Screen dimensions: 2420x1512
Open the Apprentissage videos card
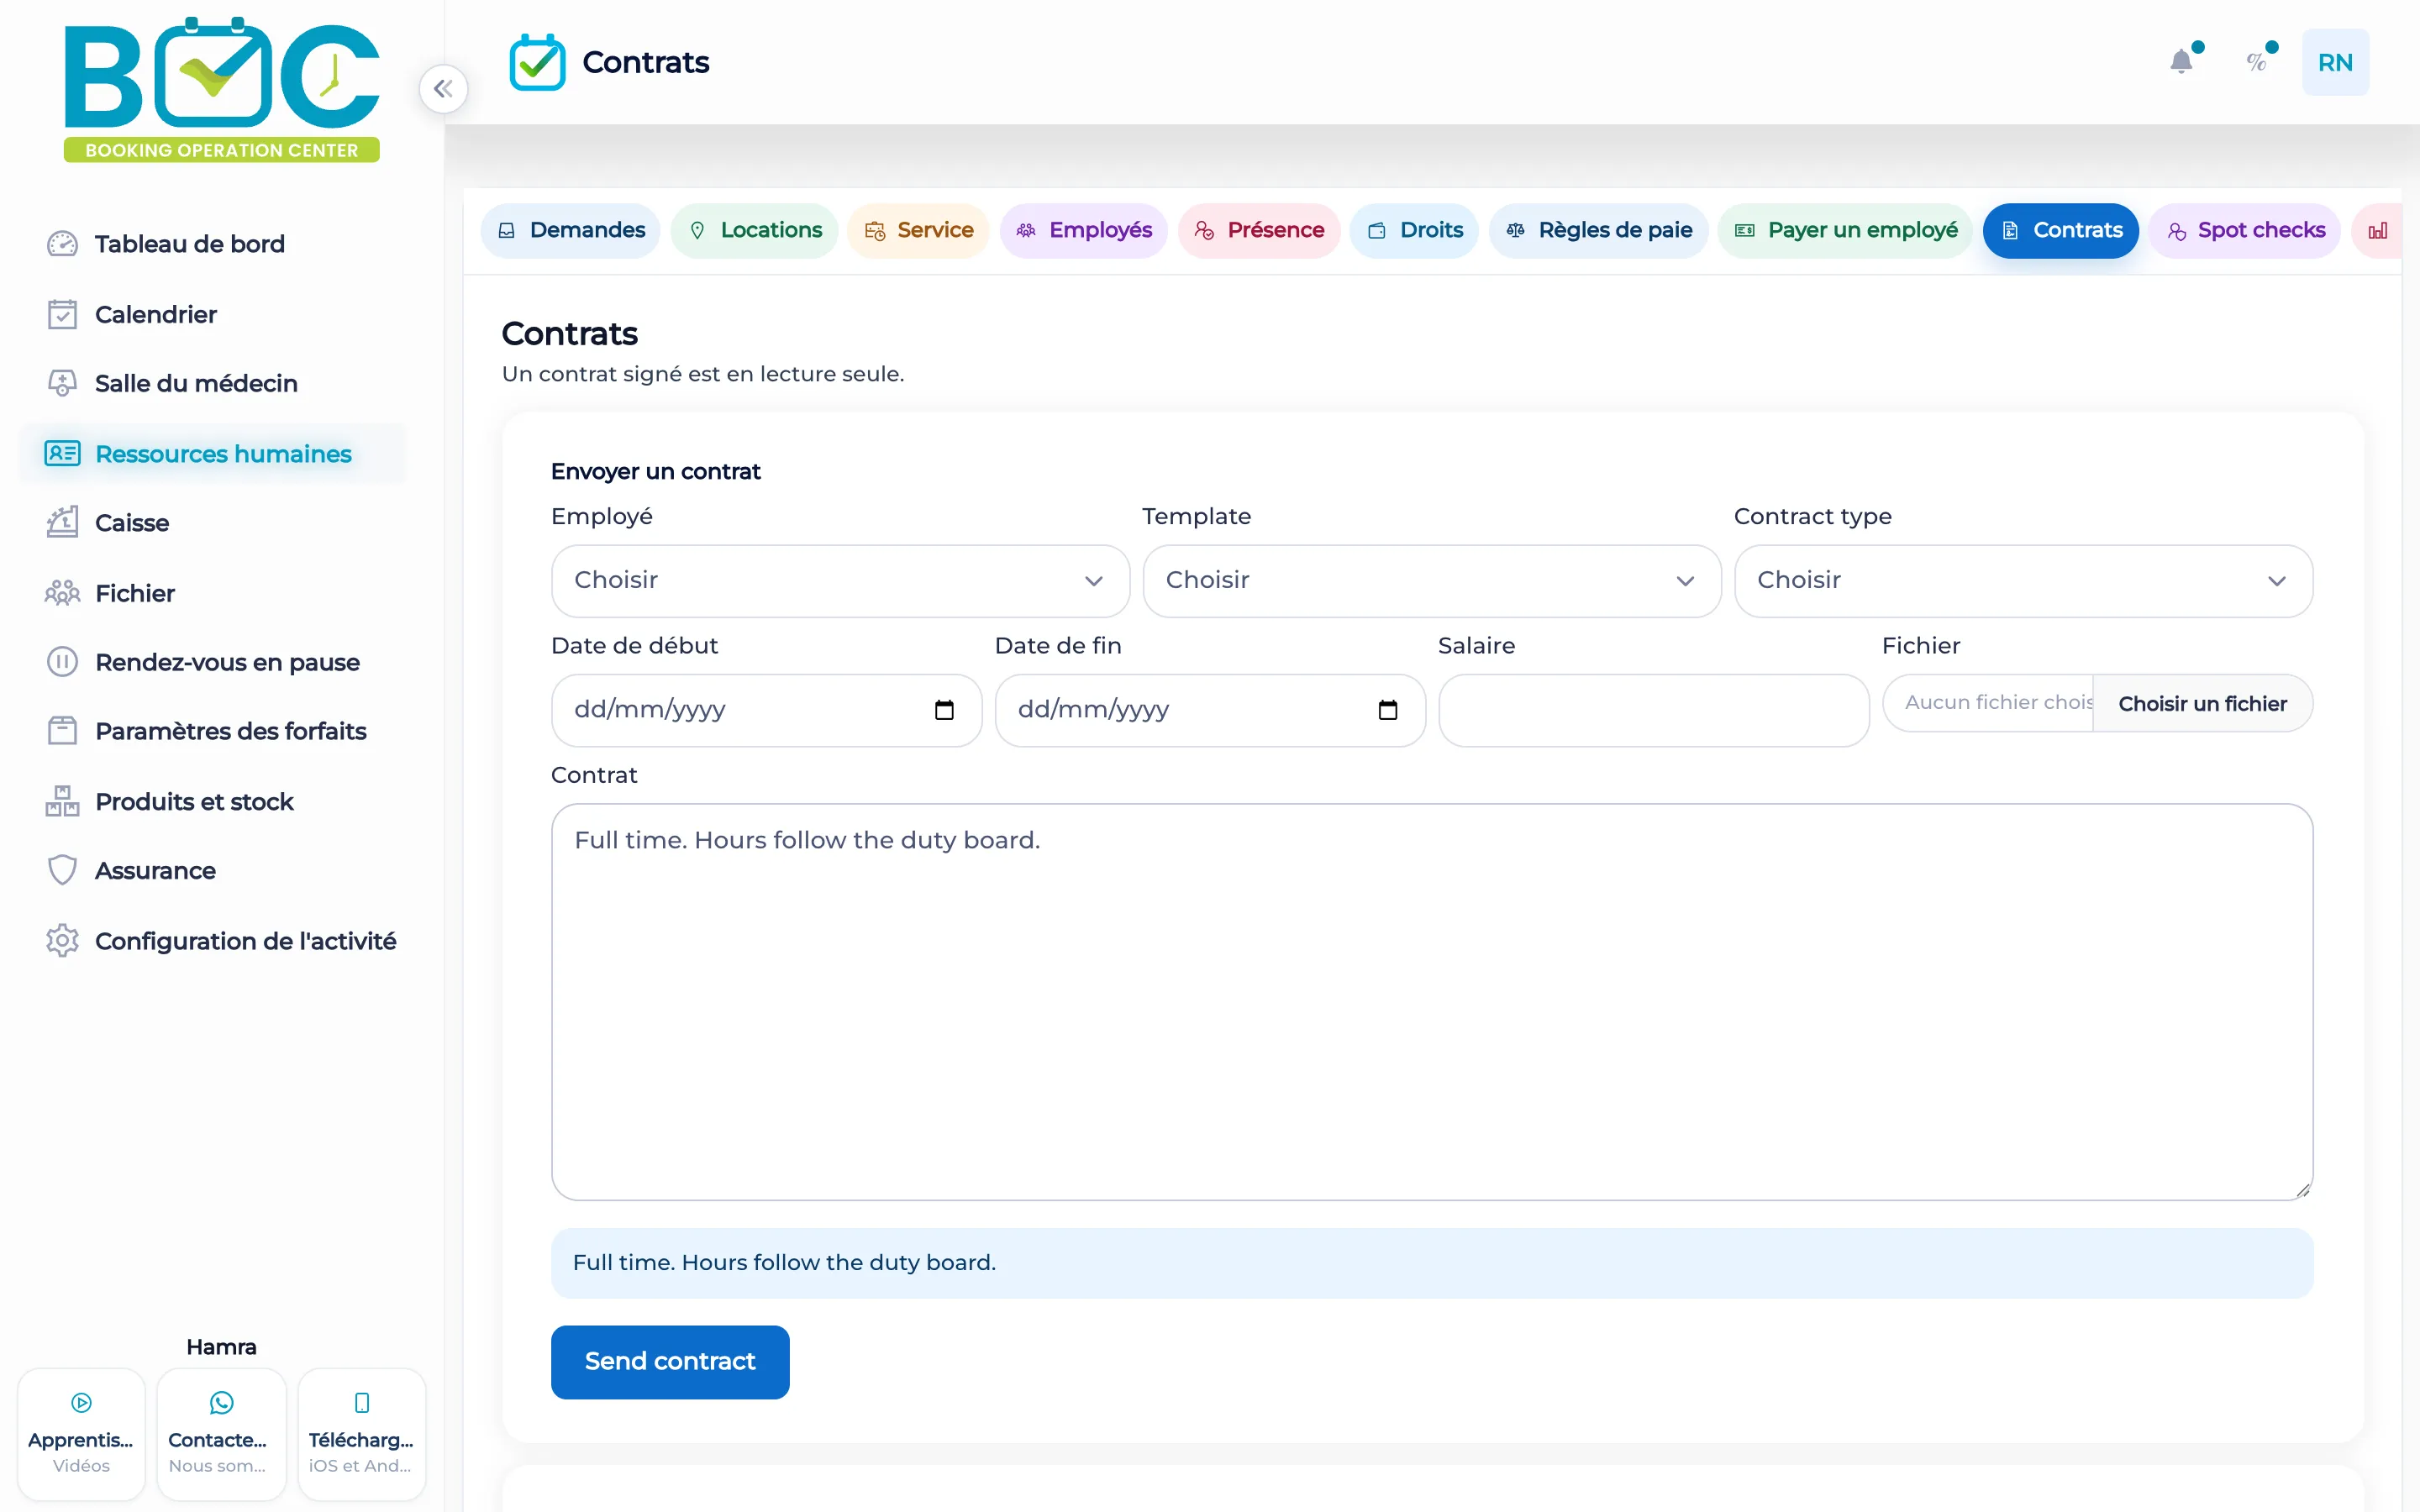point(81,1434)
